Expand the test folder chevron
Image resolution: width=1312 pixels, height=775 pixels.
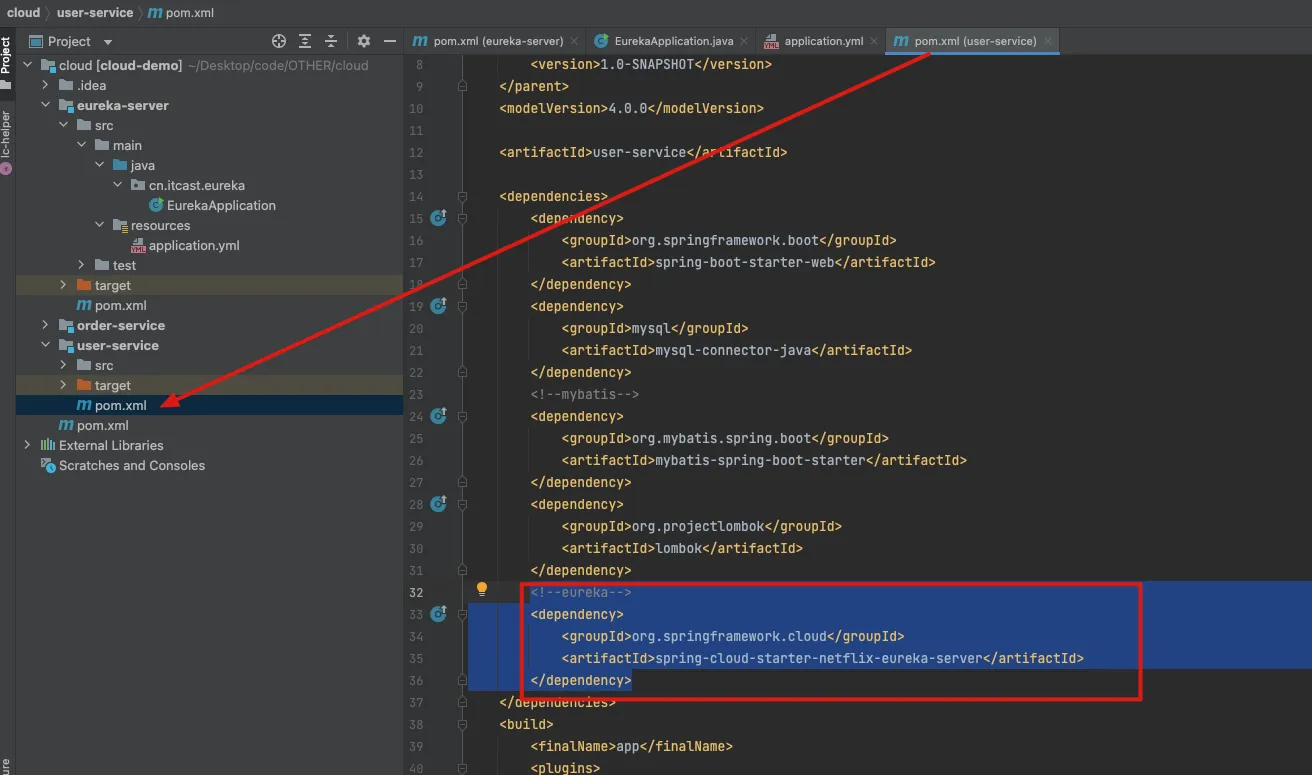pos(81,265)
